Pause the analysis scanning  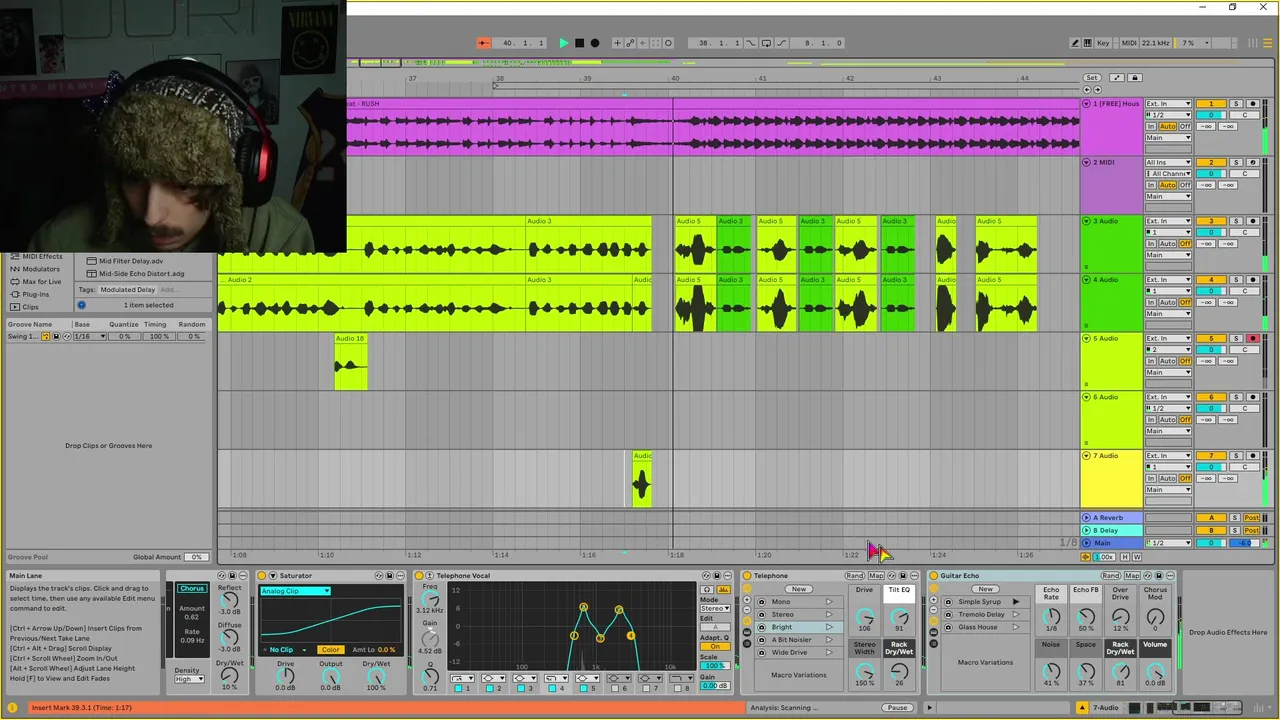[897, 708]
